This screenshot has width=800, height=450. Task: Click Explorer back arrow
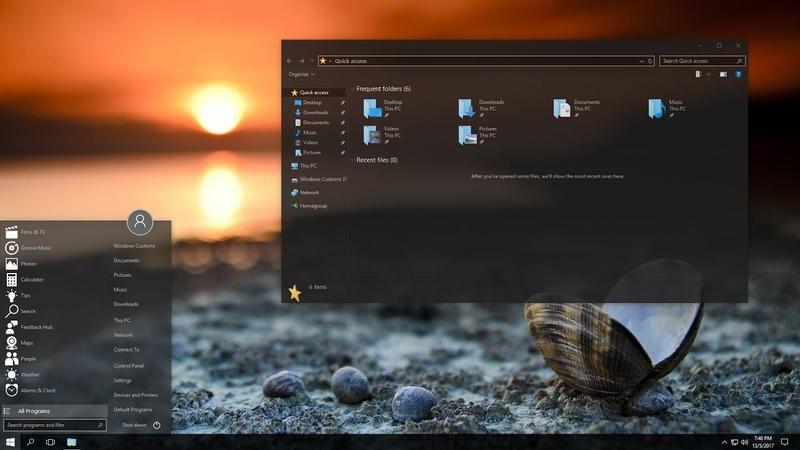click(289, 61)
